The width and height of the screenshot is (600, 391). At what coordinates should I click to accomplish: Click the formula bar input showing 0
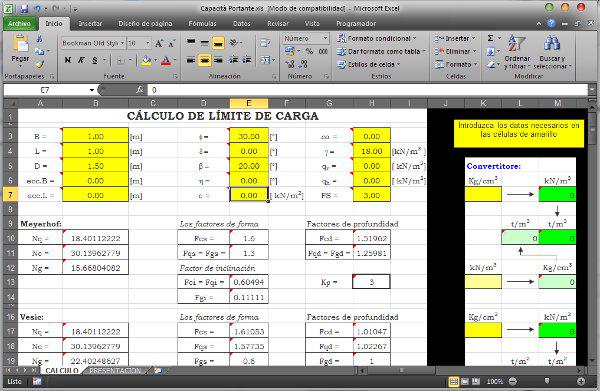click(367, 90)
